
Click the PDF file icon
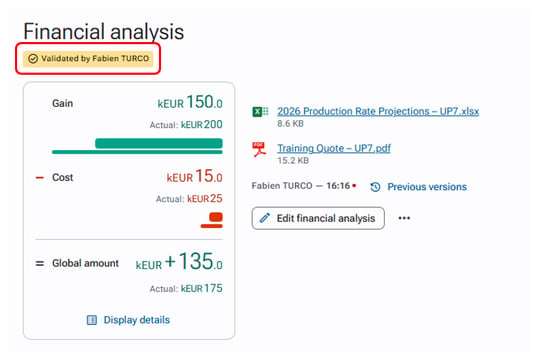click(259, 149)
